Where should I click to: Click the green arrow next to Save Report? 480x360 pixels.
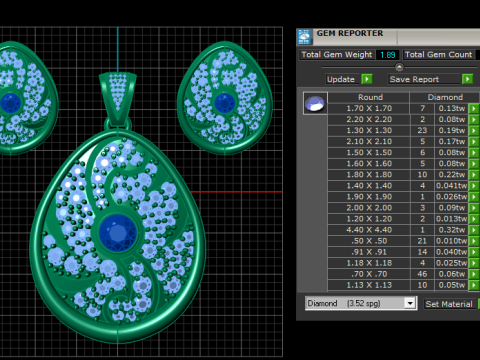point(467,79)
